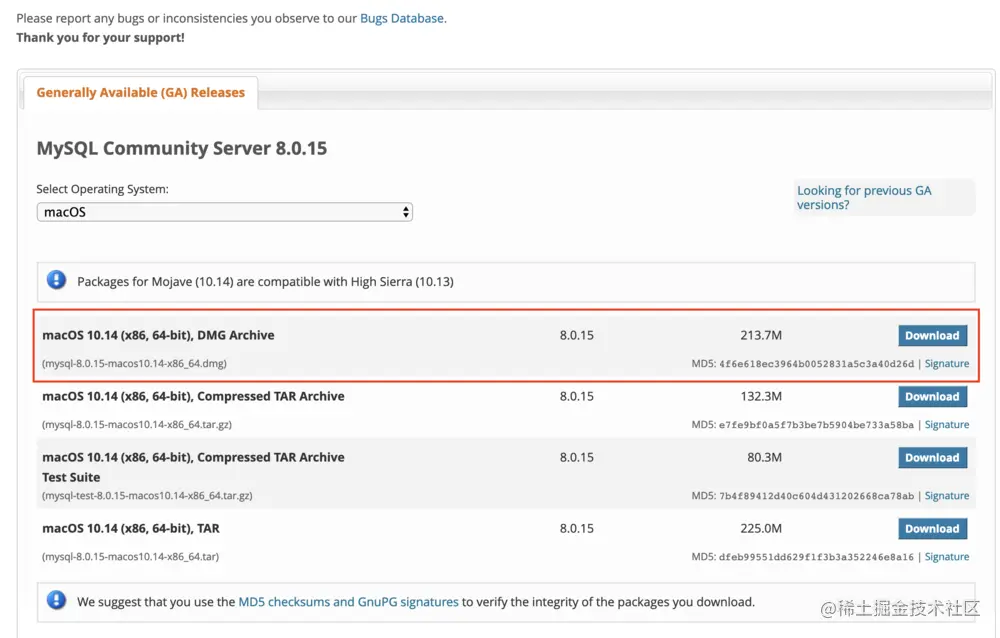Select the 213.7M size value

pyautogui.click(x=761, y=336)
